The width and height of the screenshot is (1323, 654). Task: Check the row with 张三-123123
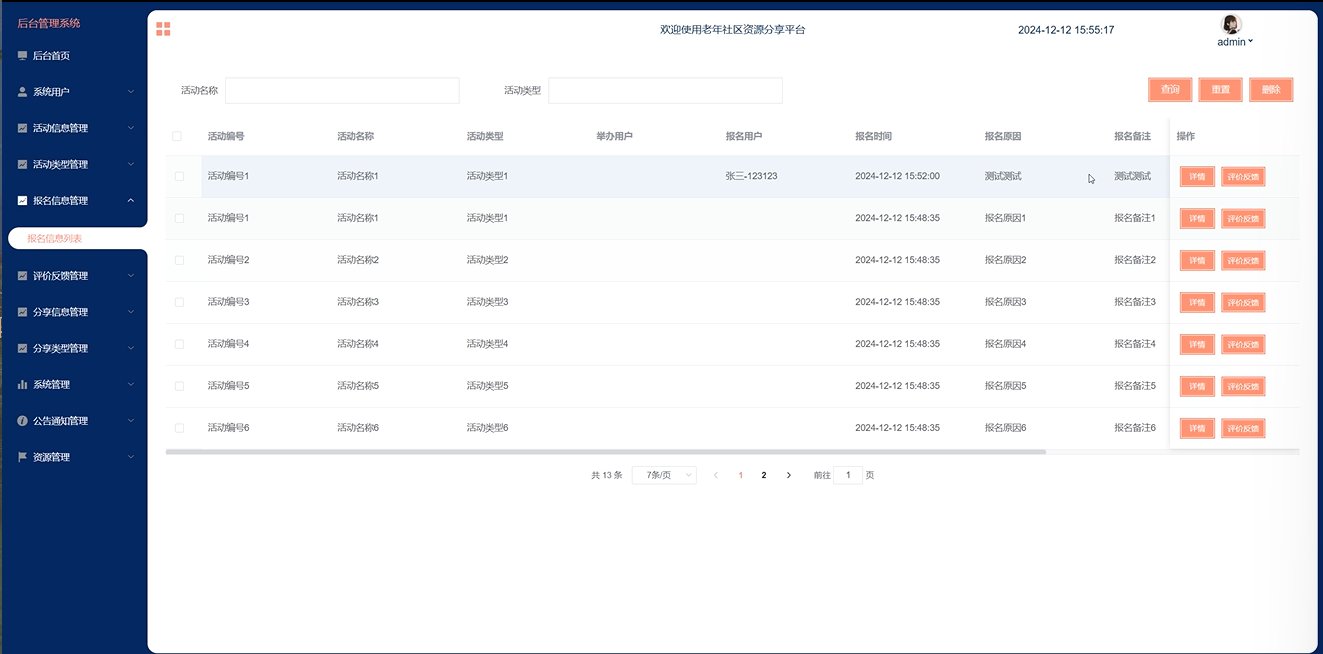180,176
